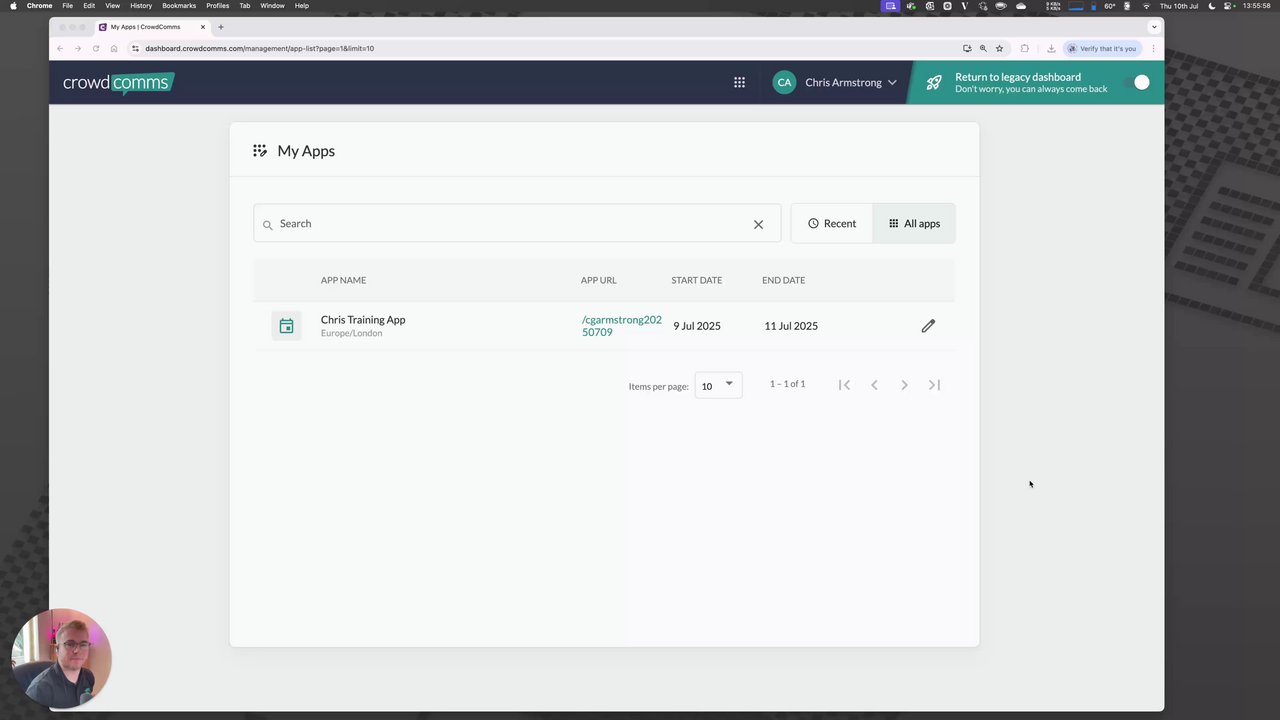Open the Items per page dropdown
The height and width of the screenshot is (720, 1280).
(x=718, y=385)
